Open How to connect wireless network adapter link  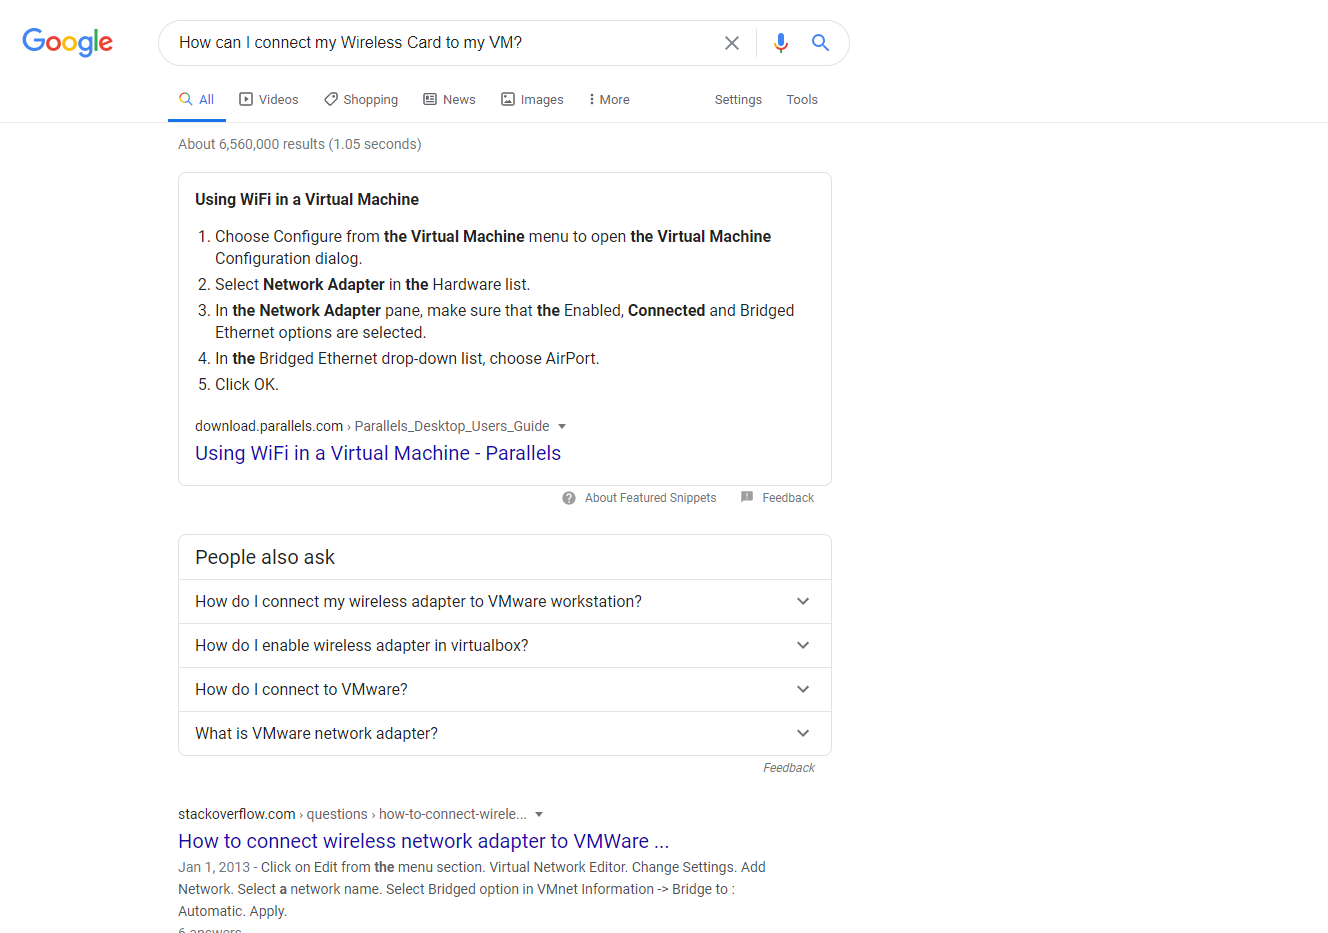pyautogui.click(x=424, y=841)
